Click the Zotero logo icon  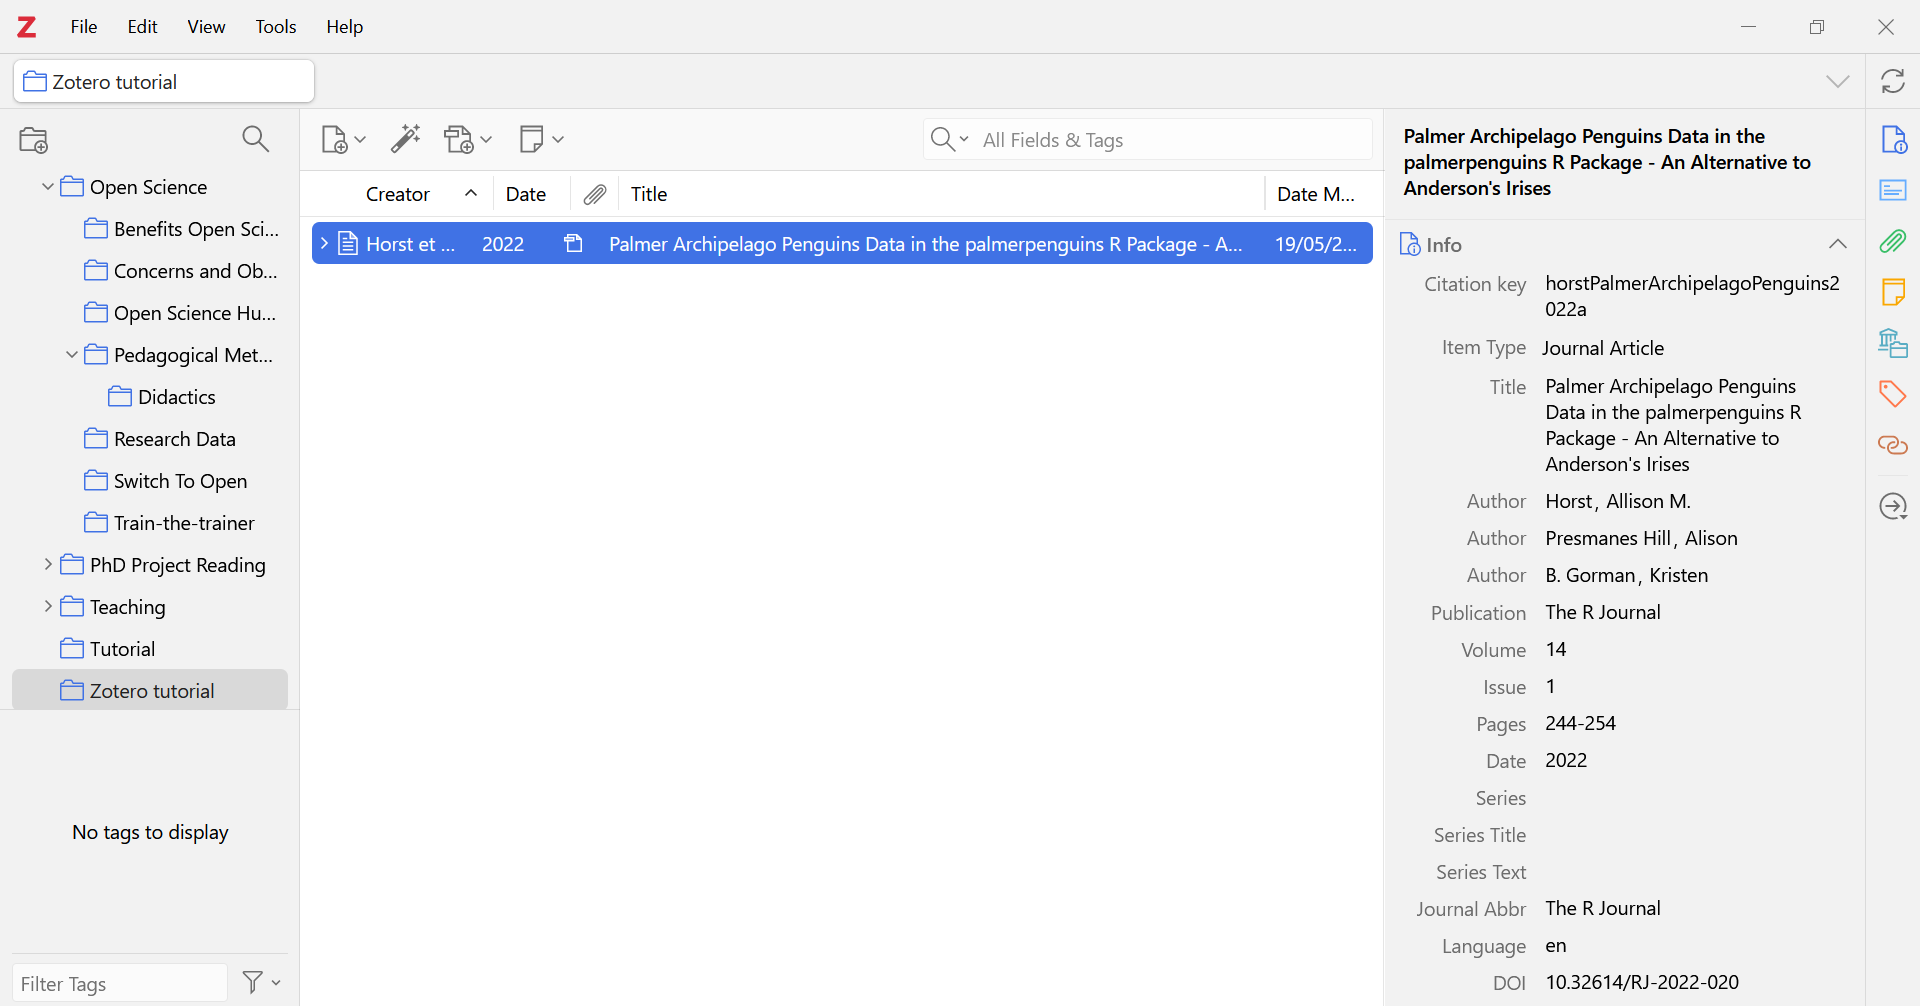point(27,27)
